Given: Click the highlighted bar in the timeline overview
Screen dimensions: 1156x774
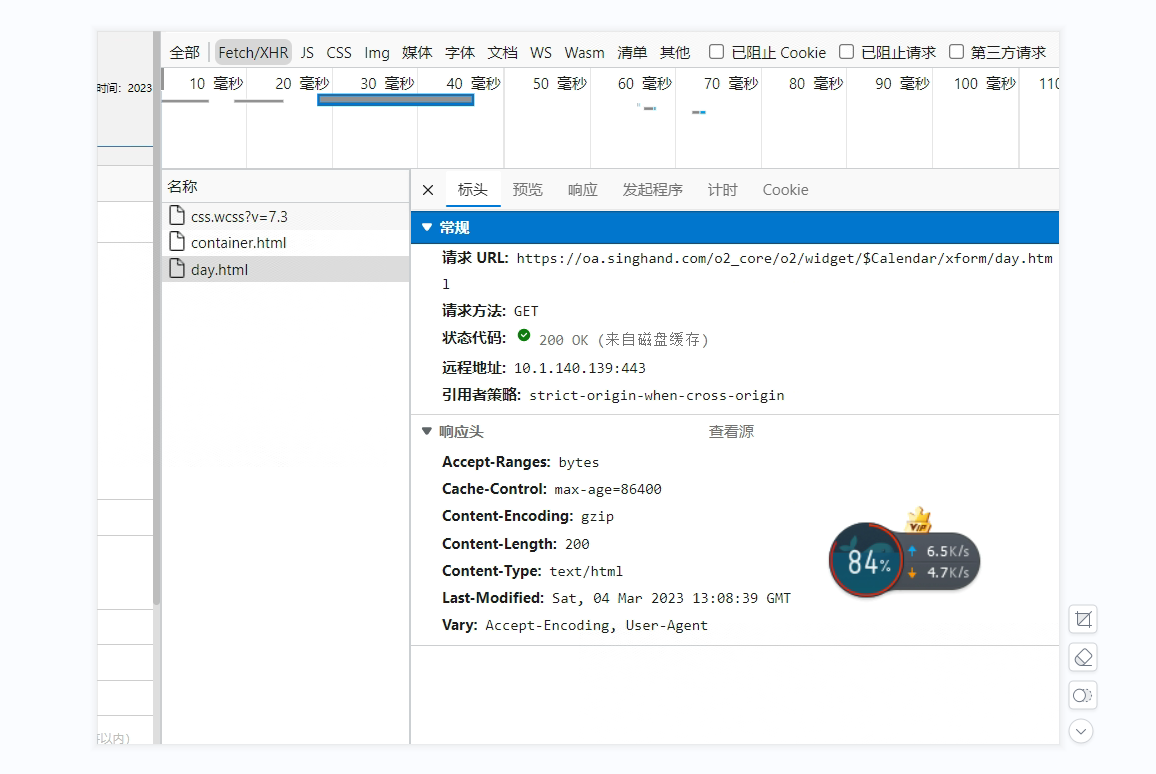Looking at the screenshot, I should tap(395, 99).
